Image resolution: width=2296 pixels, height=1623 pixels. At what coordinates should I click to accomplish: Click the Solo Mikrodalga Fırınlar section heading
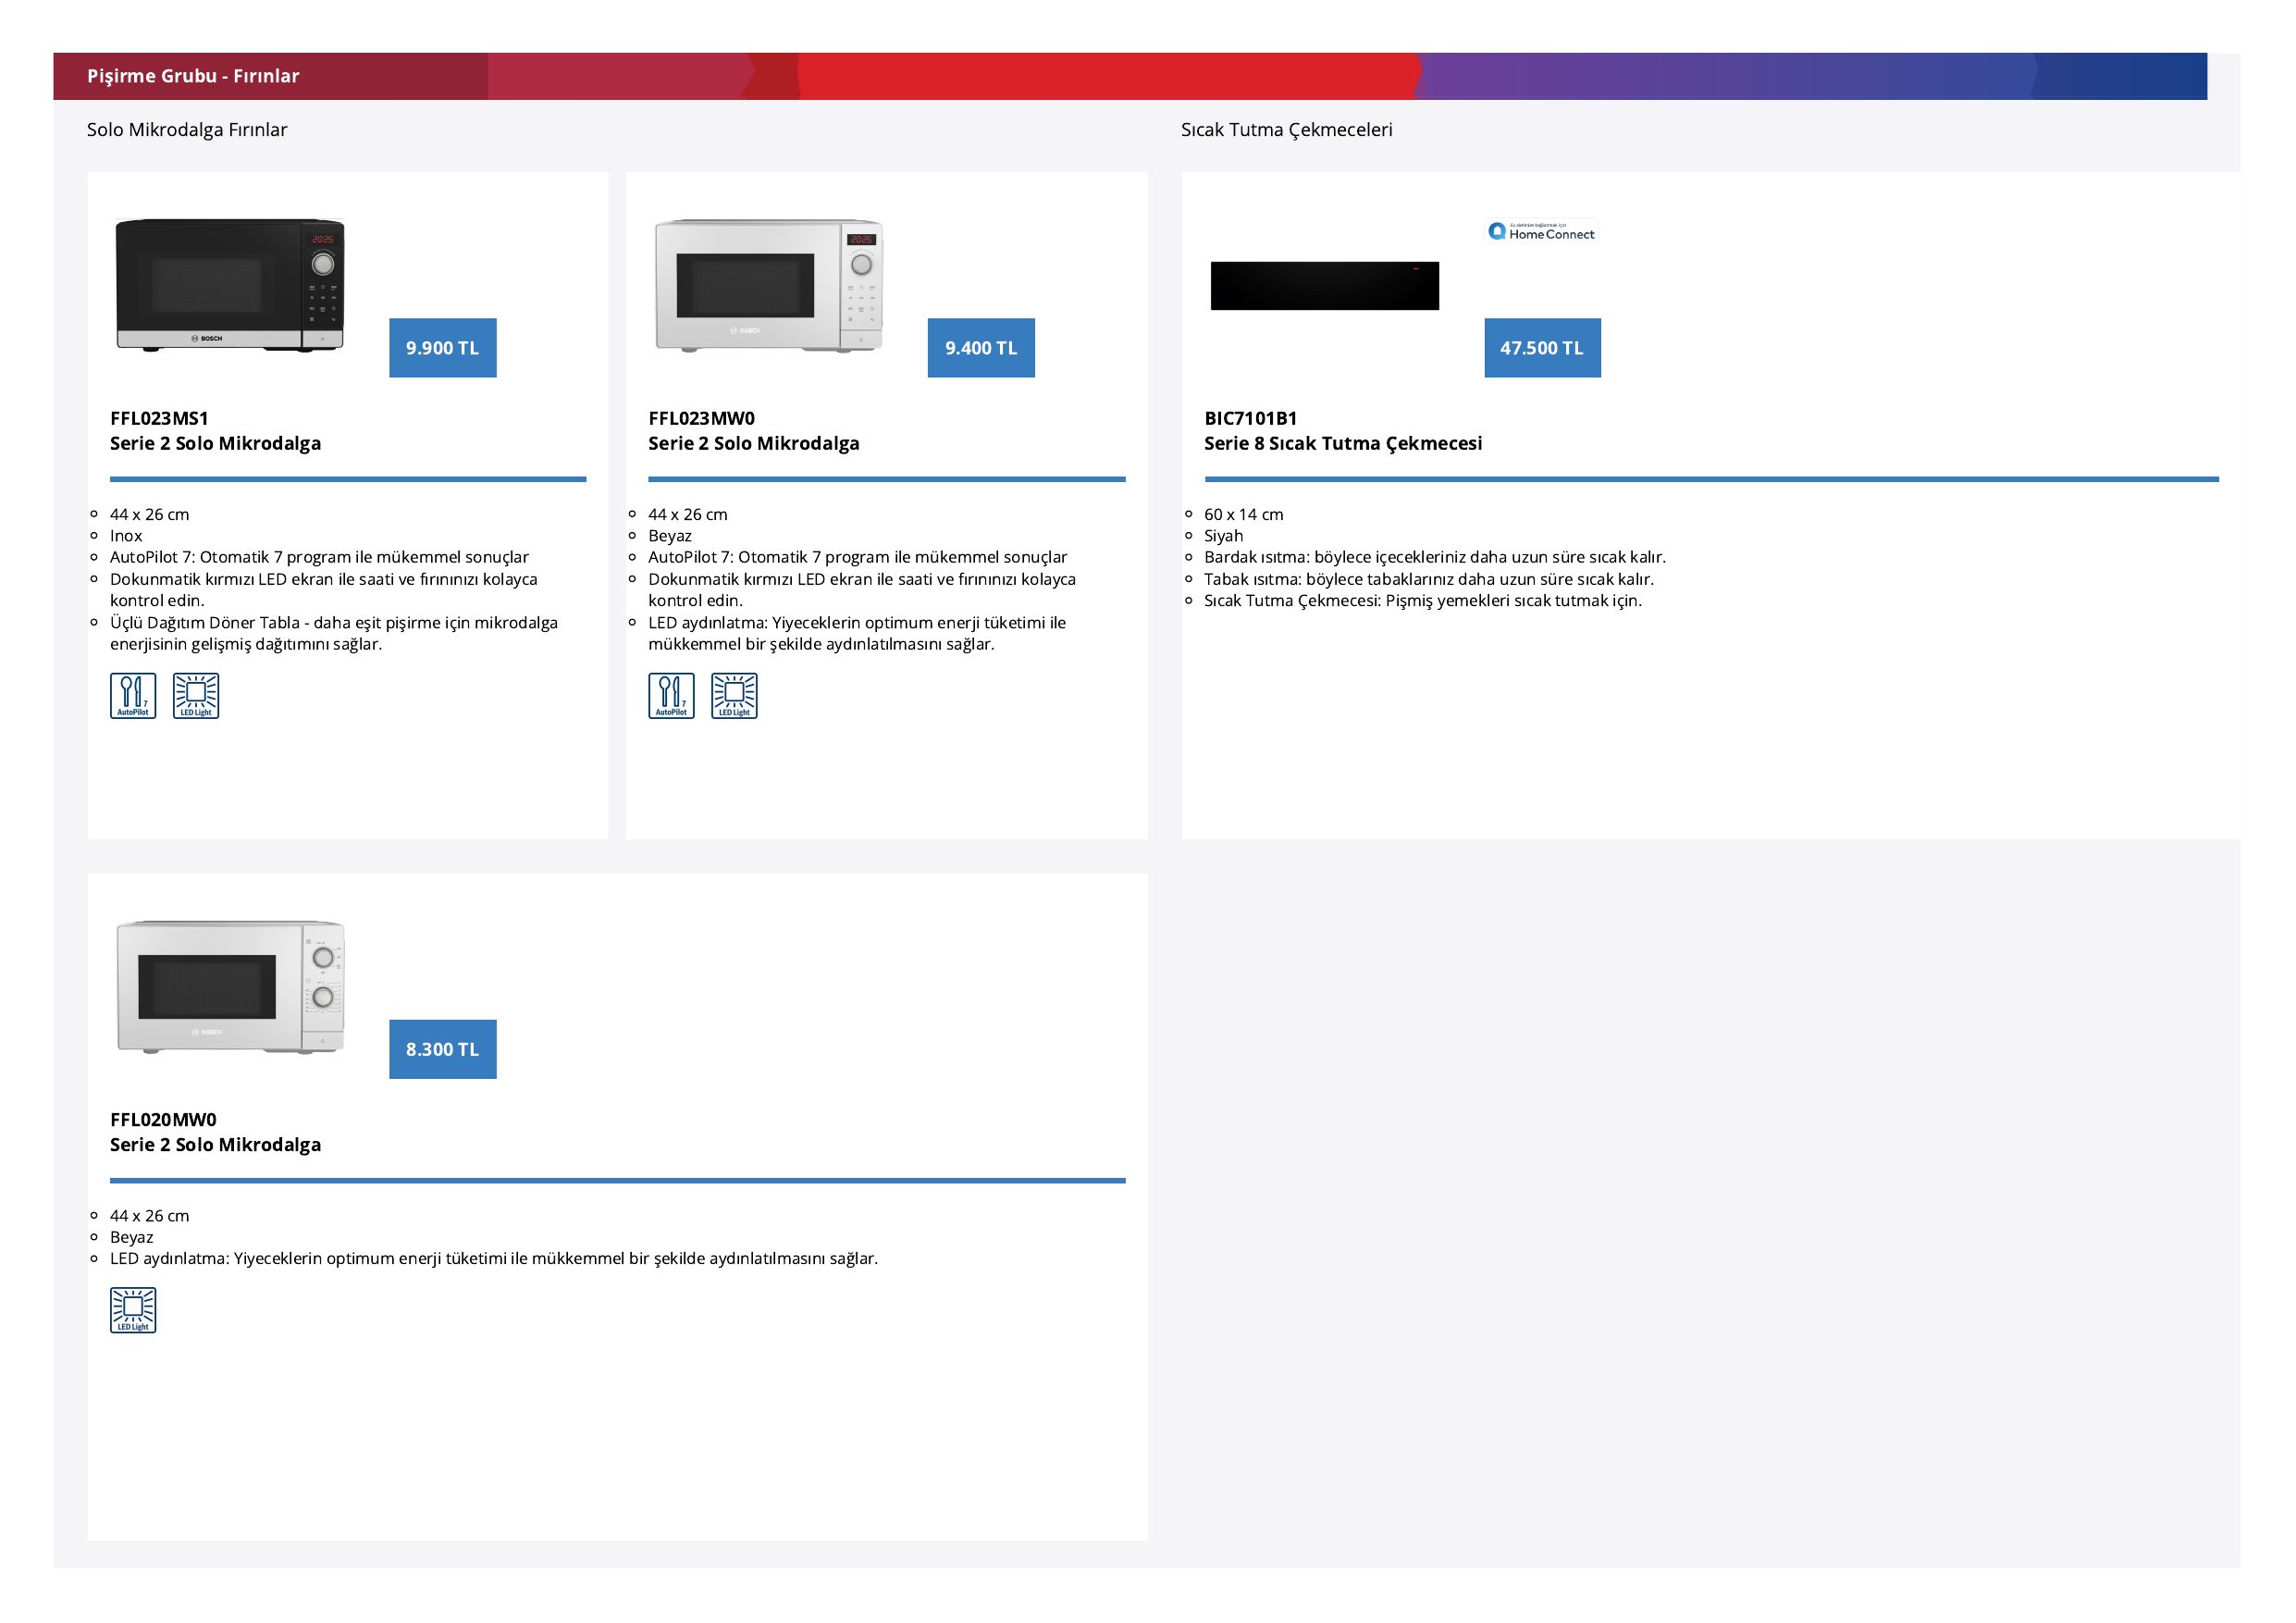click(x=187, y=130)
